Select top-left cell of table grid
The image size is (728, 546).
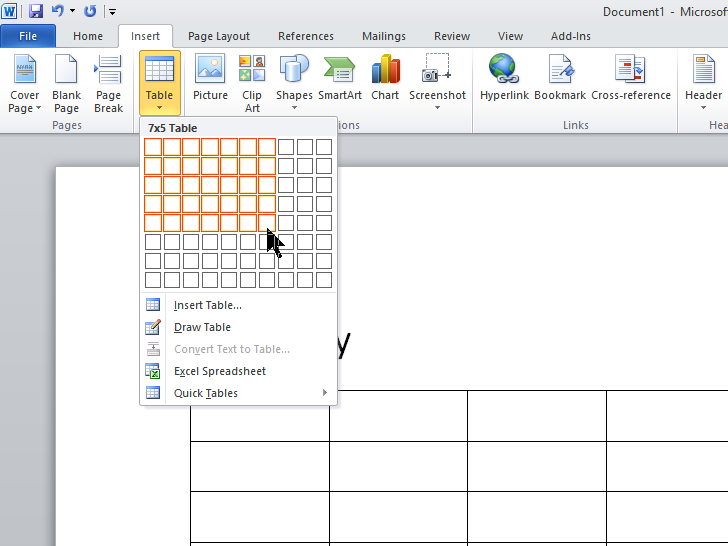153,147
